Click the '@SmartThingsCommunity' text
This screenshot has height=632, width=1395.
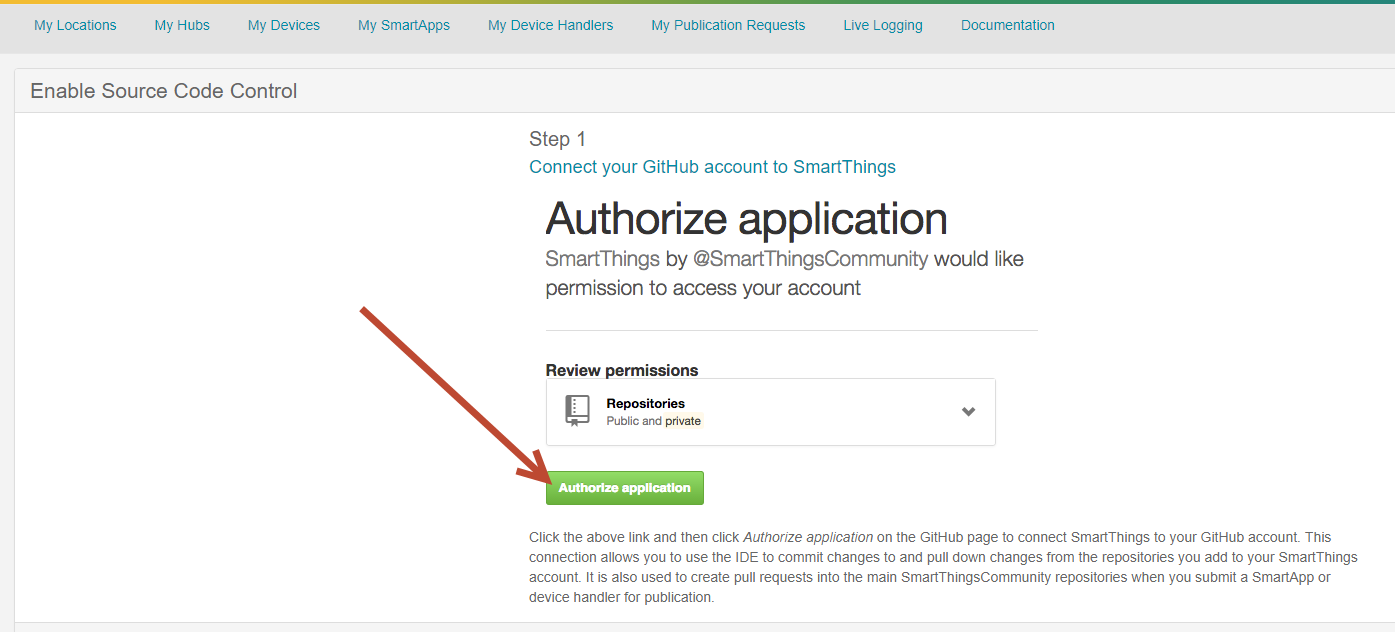(811, 259)
